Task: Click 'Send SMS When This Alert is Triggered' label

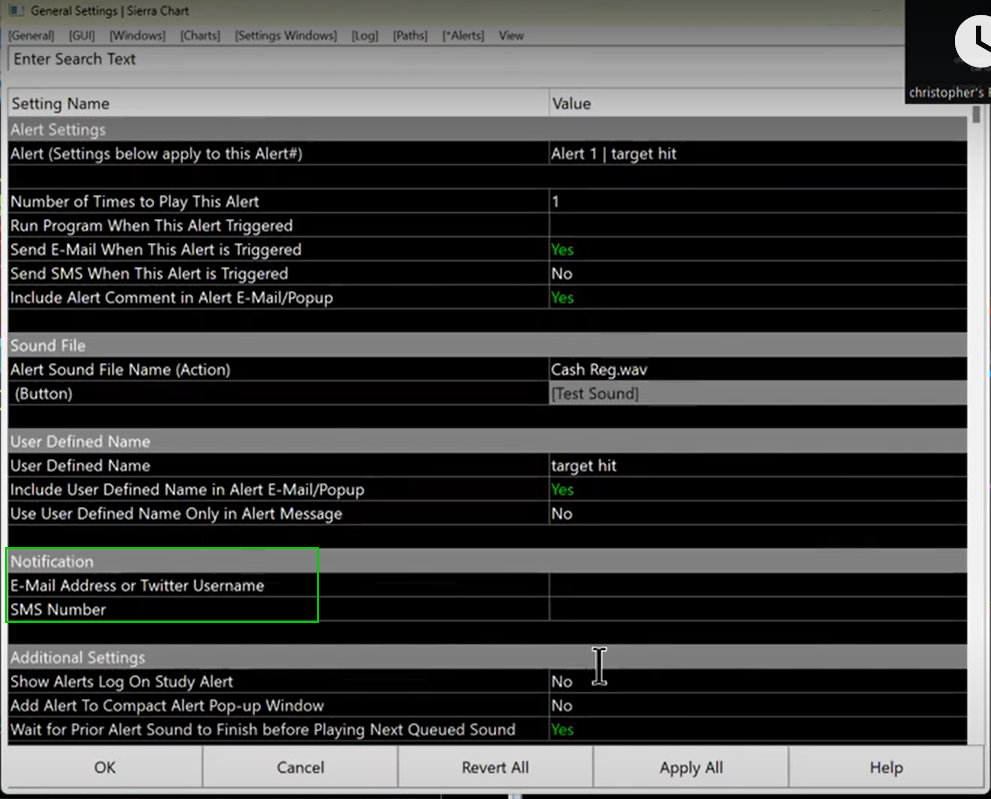Action: (x=149, y=274)
